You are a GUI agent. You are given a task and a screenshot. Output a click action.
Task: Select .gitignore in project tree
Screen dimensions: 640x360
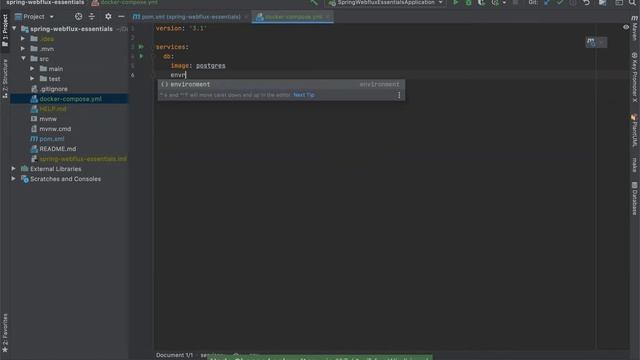54,89
